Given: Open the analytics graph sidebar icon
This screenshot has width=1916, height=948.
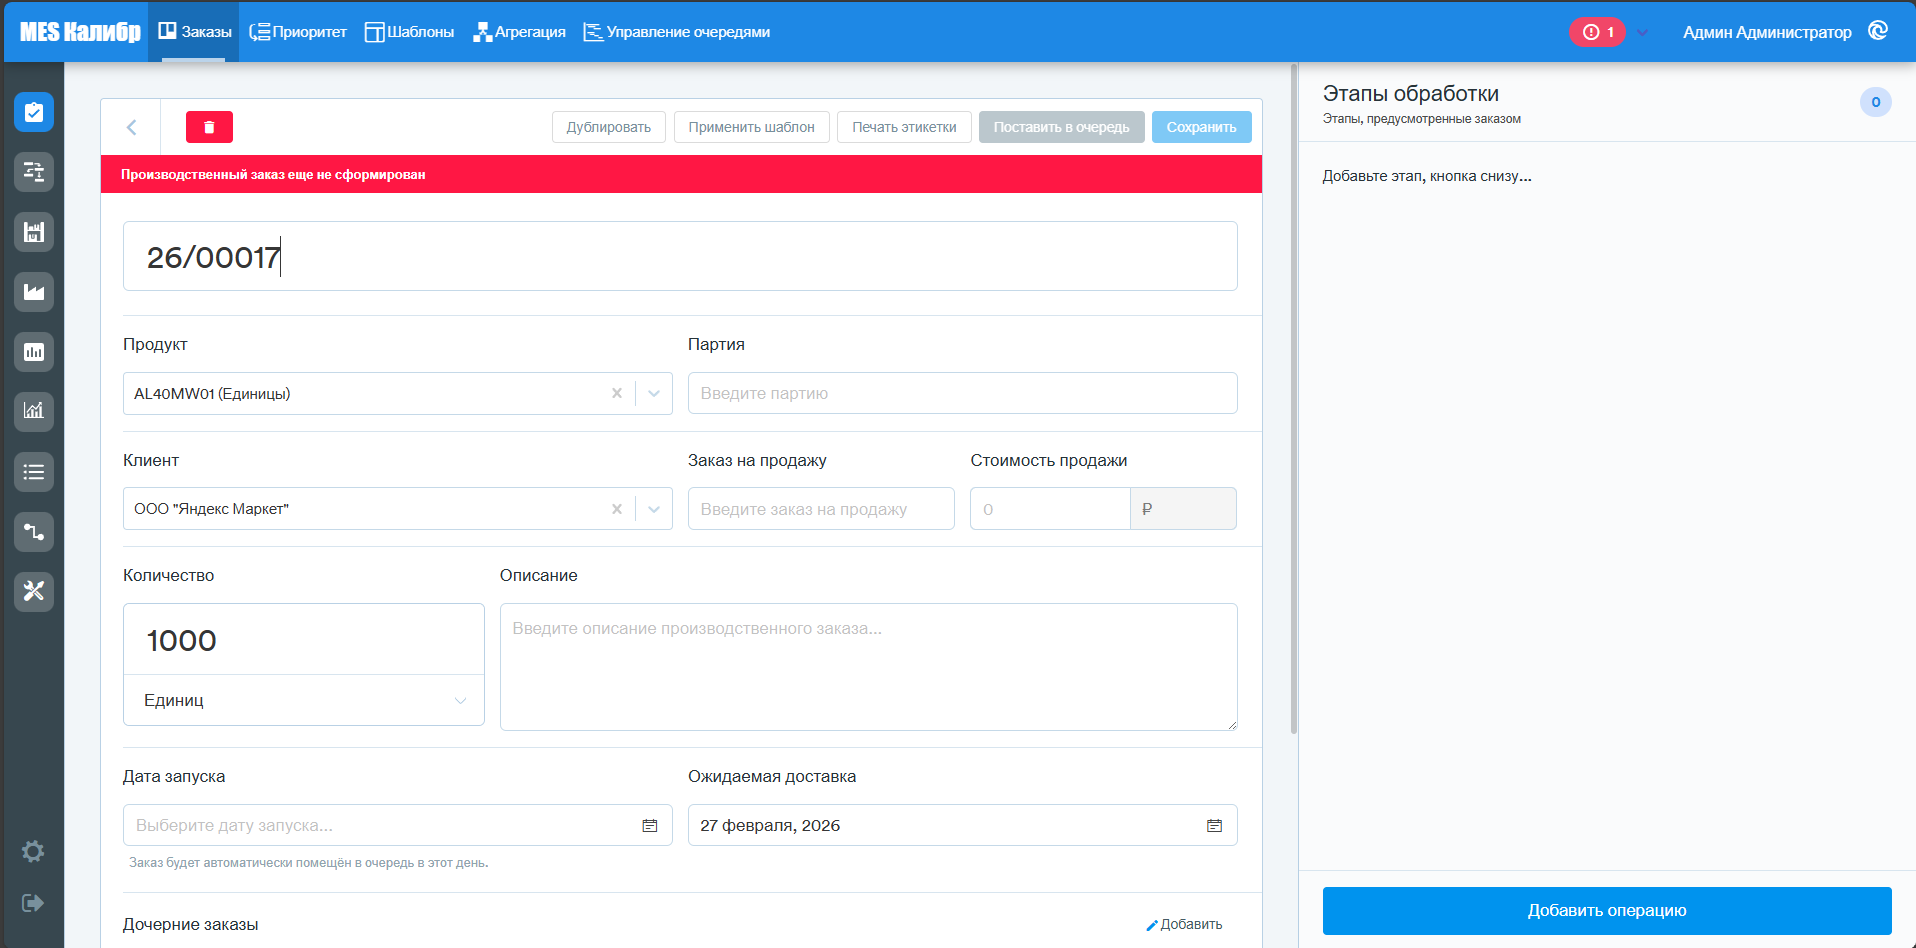Looking at the screenshot, I should 34,411.
